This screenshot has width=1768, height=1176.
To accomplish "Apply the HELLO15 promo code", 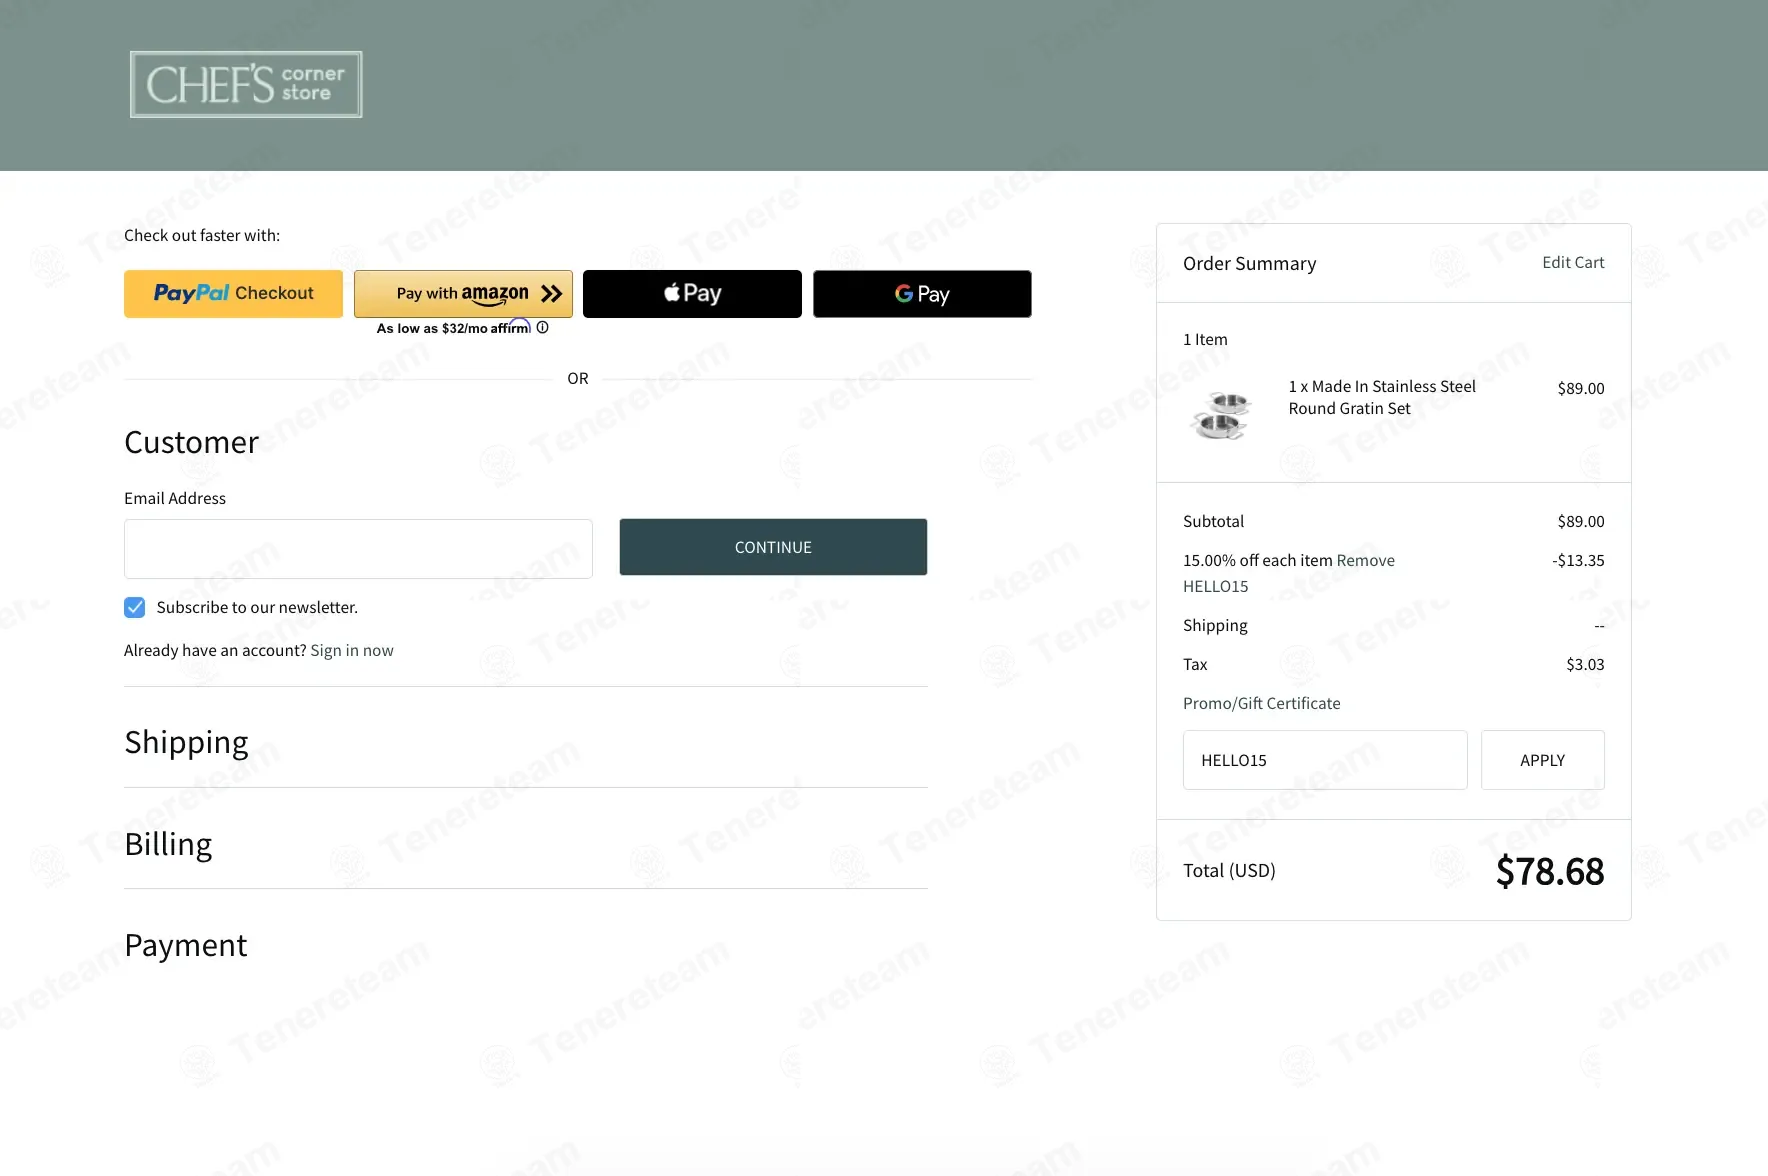I will [x=1542, y=761].
